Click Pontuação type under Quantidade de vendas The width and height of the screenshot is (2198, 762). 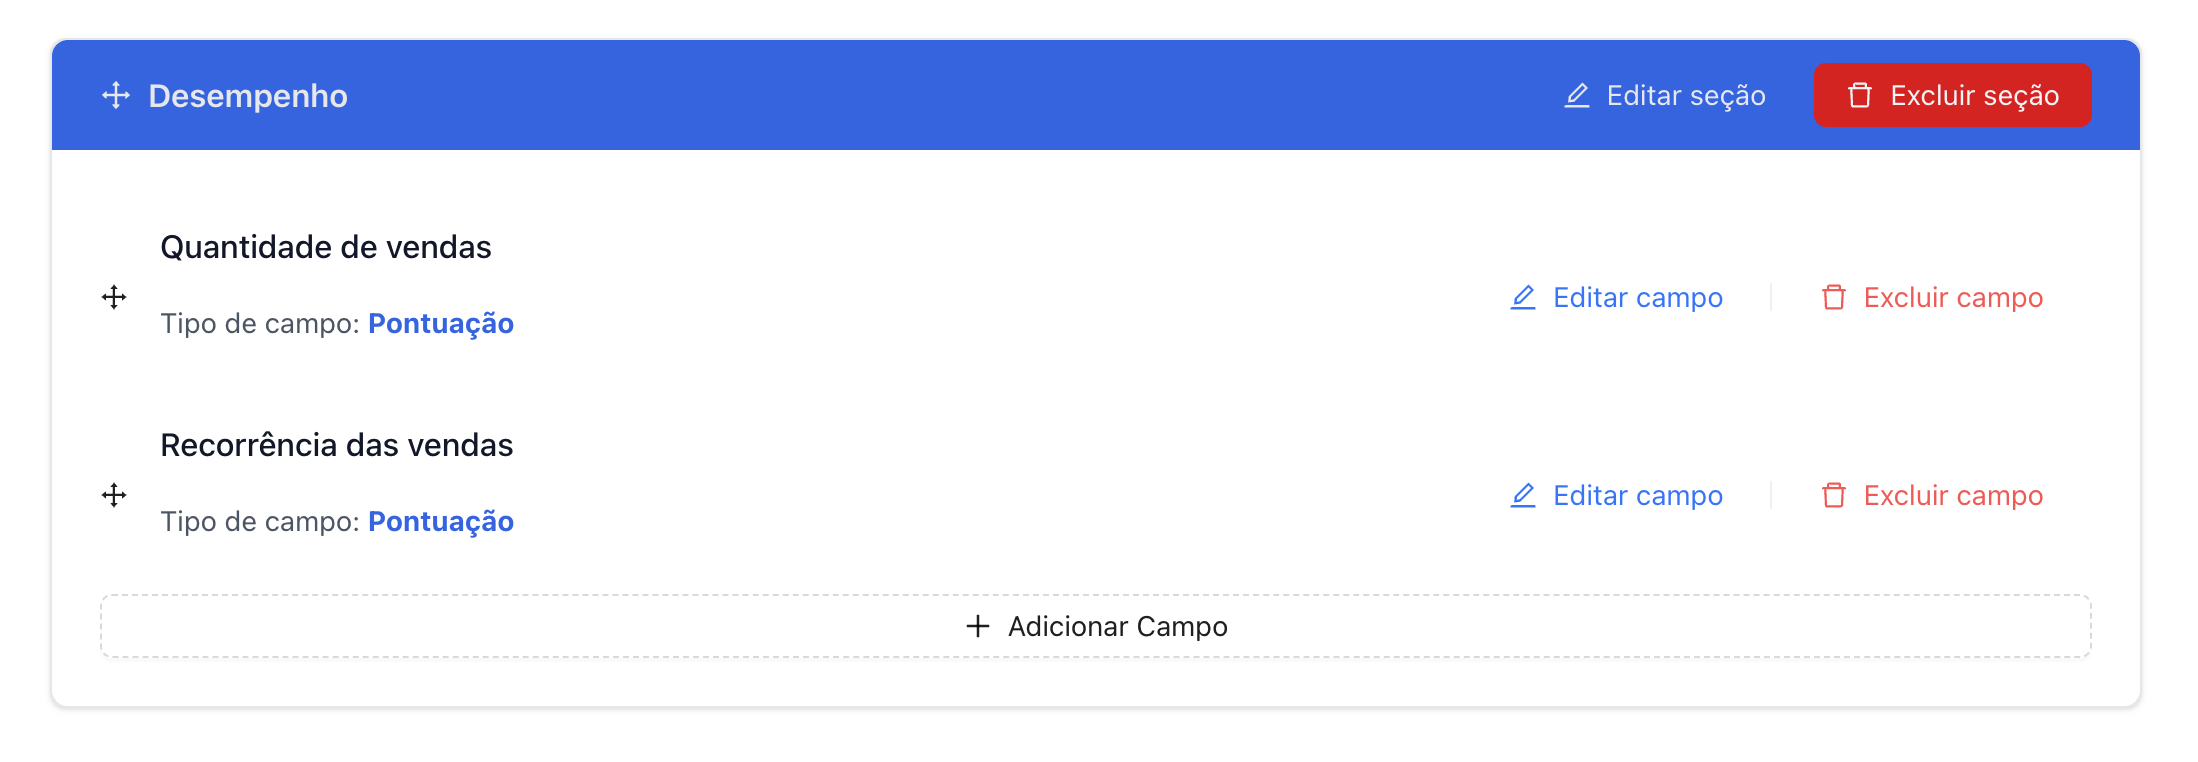[x=441, y=323]
